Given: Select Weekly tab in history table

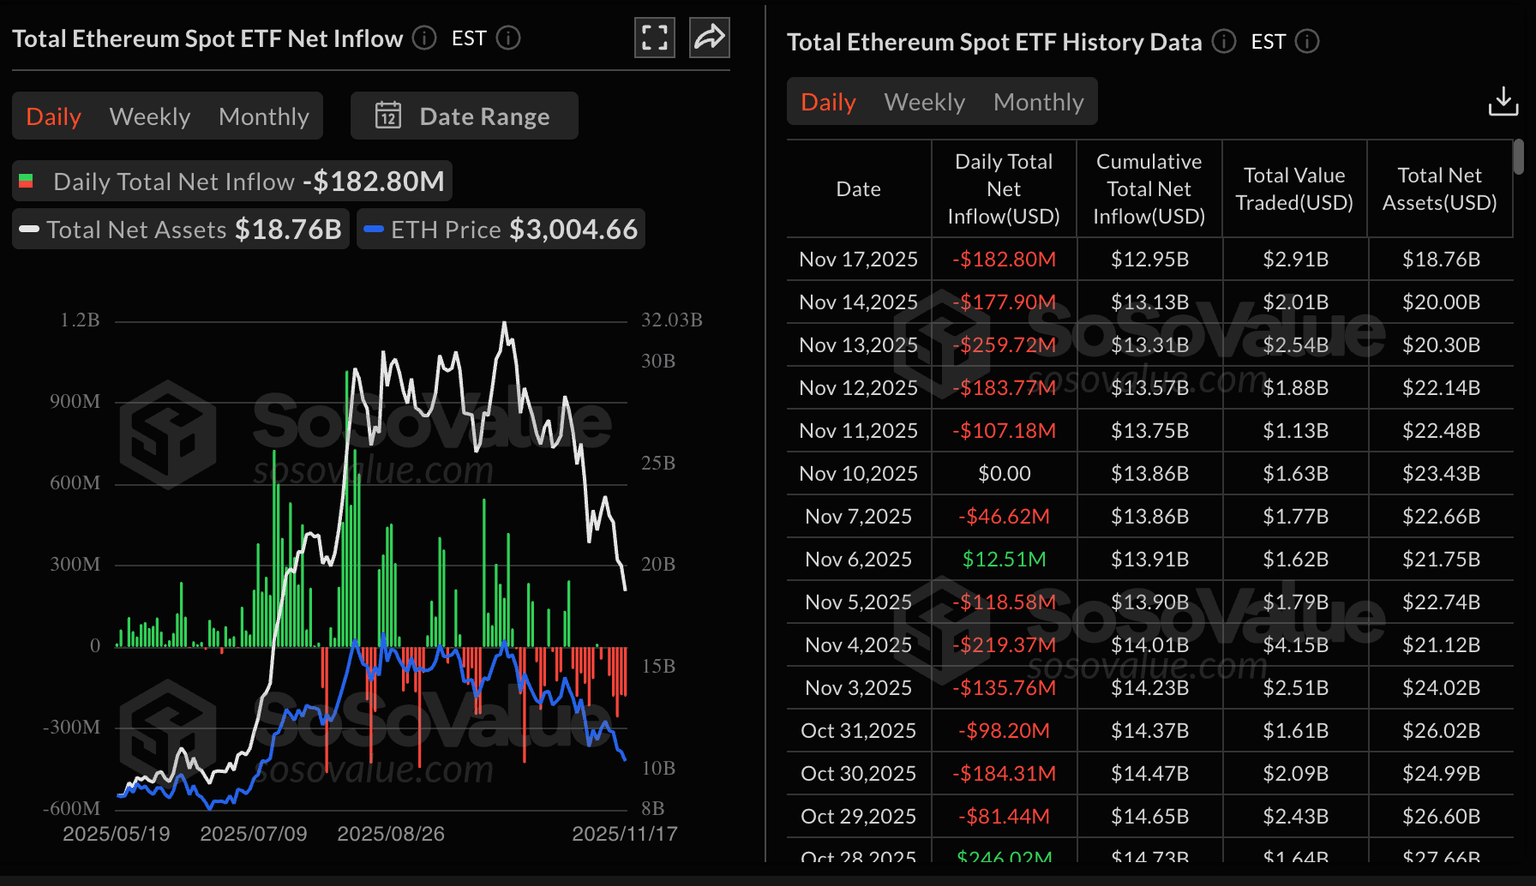Looking at the screenshot, I should tap(924, 102).
